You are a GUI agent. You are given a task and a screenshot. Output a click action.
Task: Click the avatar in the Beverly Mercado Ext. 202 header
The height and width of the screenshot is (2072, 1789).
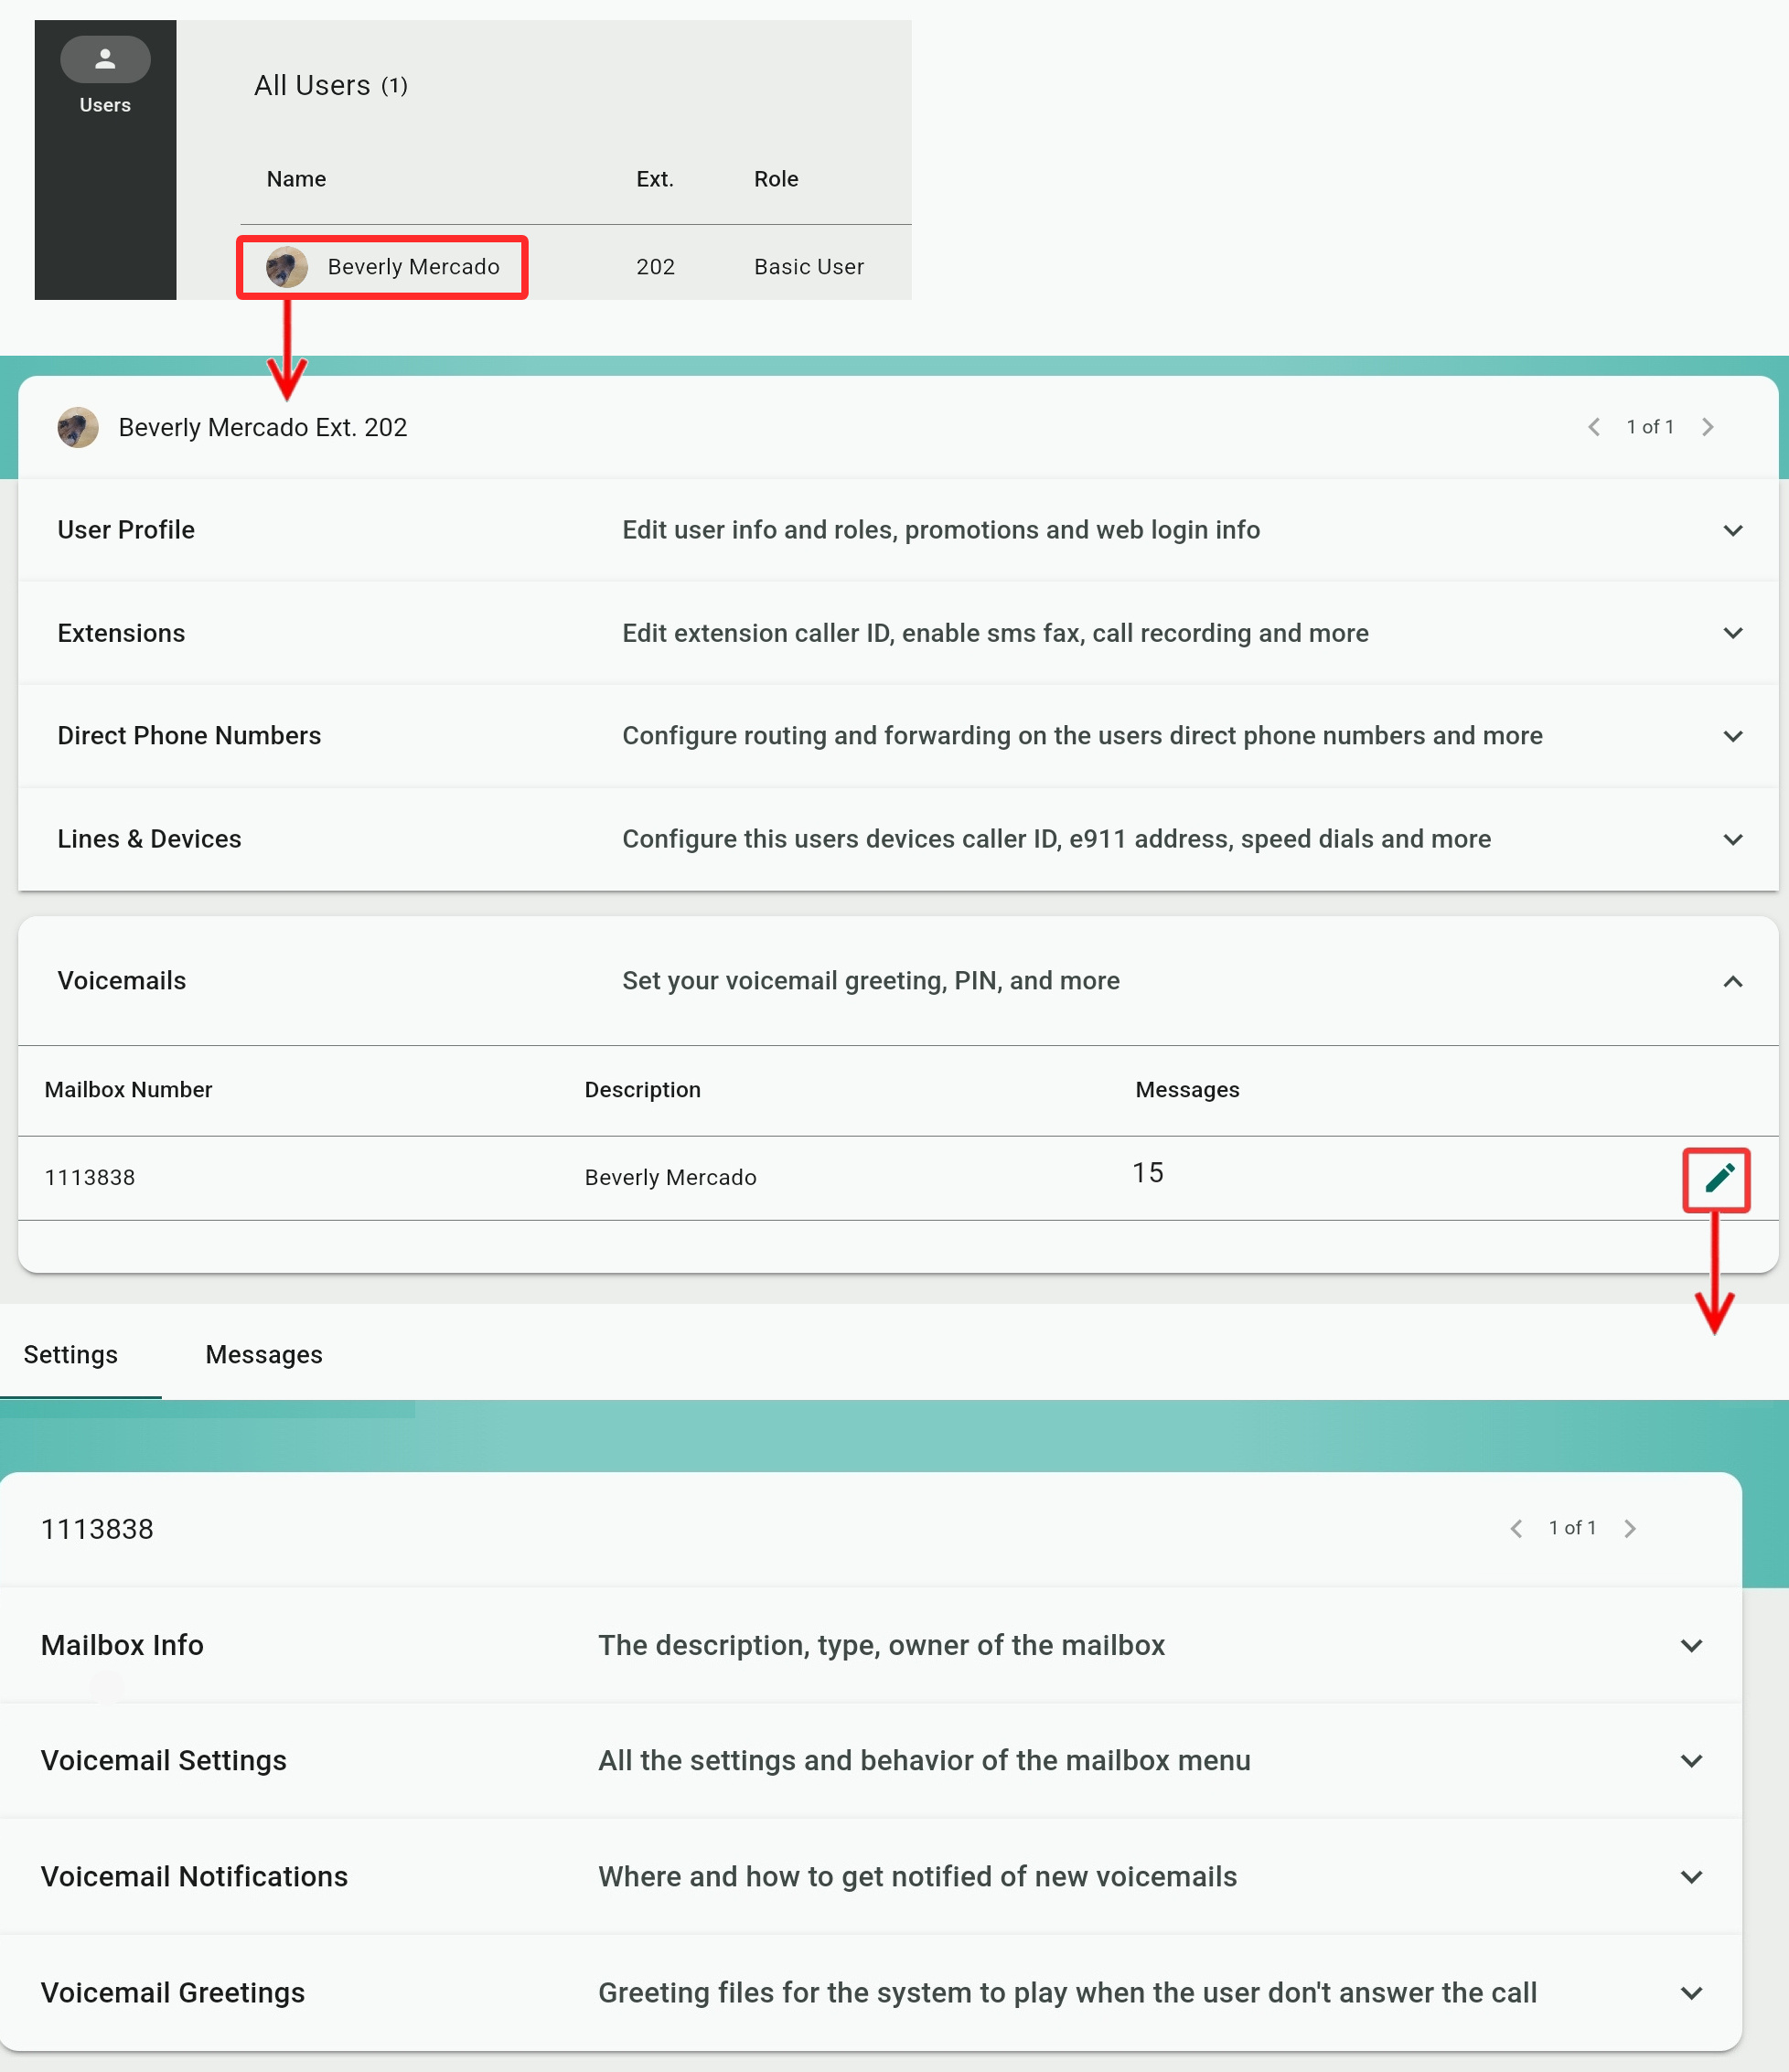tap(78, 427)
